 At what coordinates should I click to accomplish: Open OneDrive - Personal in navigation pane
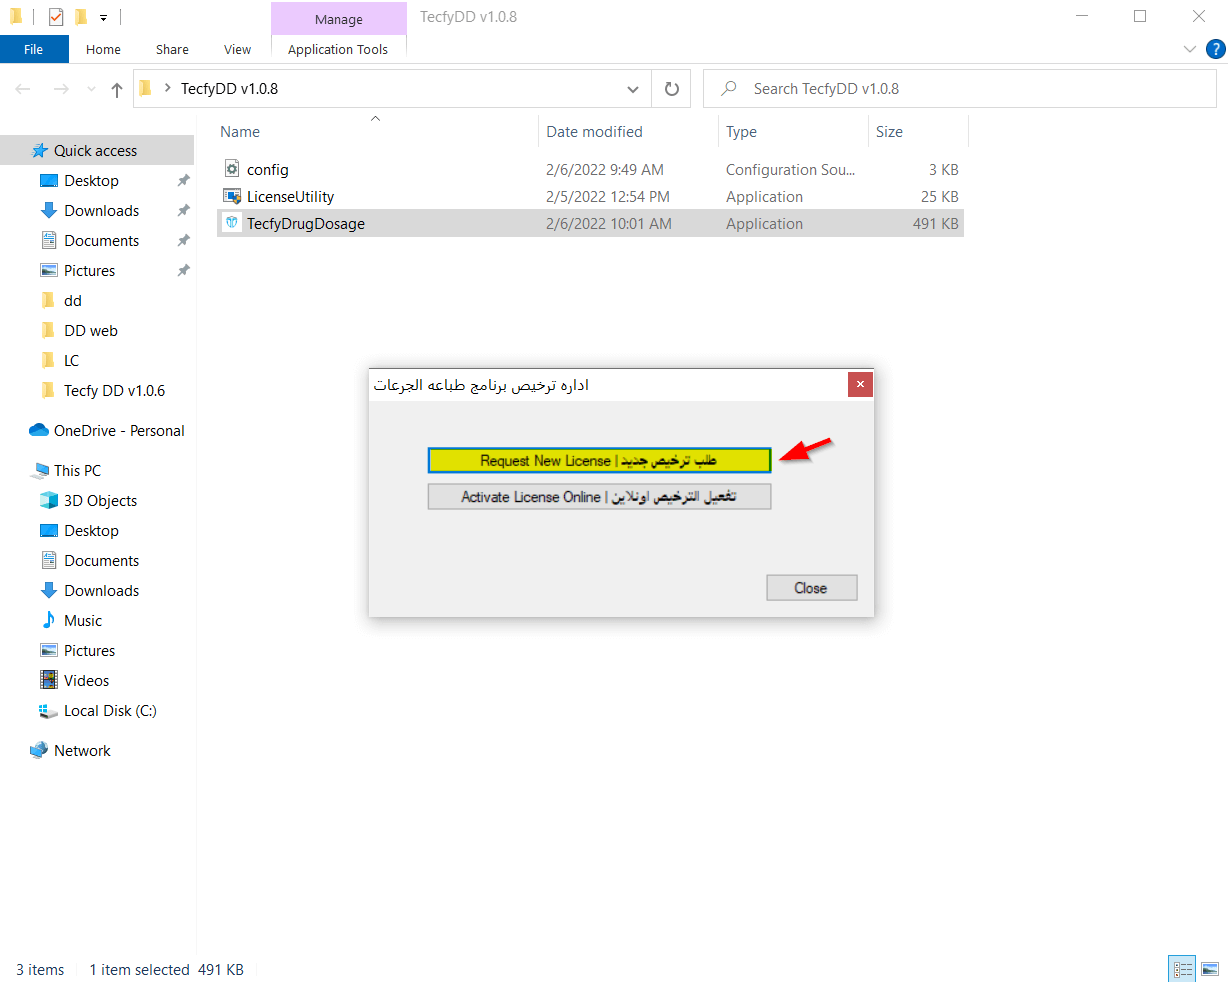pyautogui.click(x=118, y=430)
